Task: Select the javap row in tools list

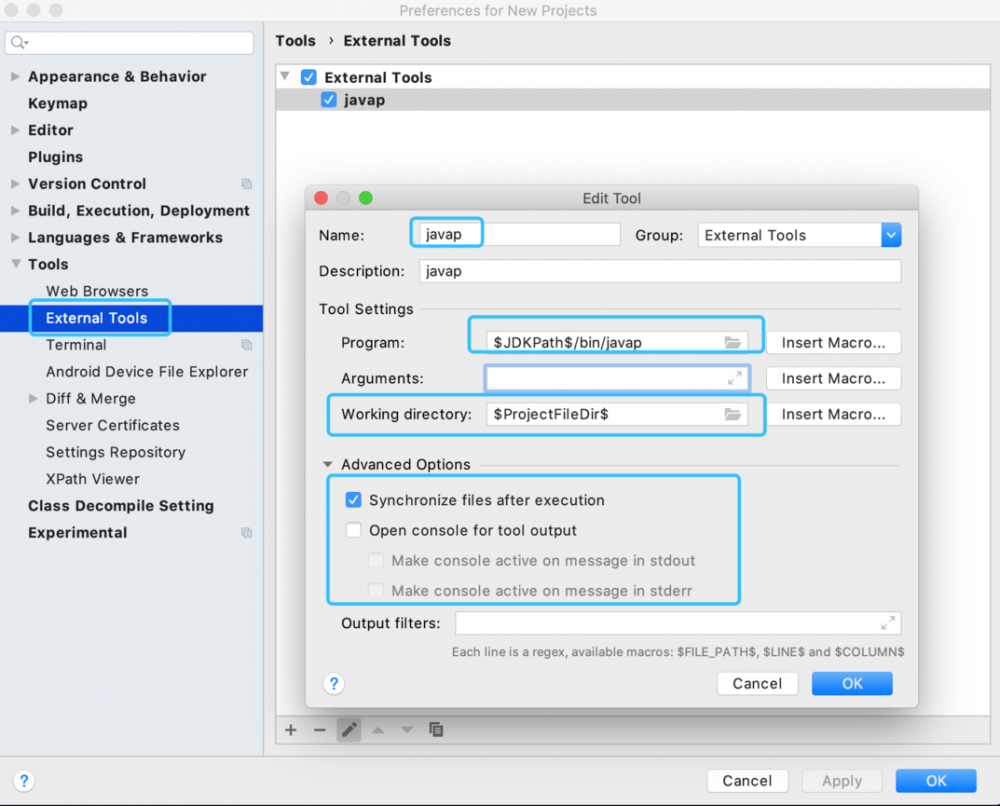Action: pyautogui.click(x=633, y=100)
